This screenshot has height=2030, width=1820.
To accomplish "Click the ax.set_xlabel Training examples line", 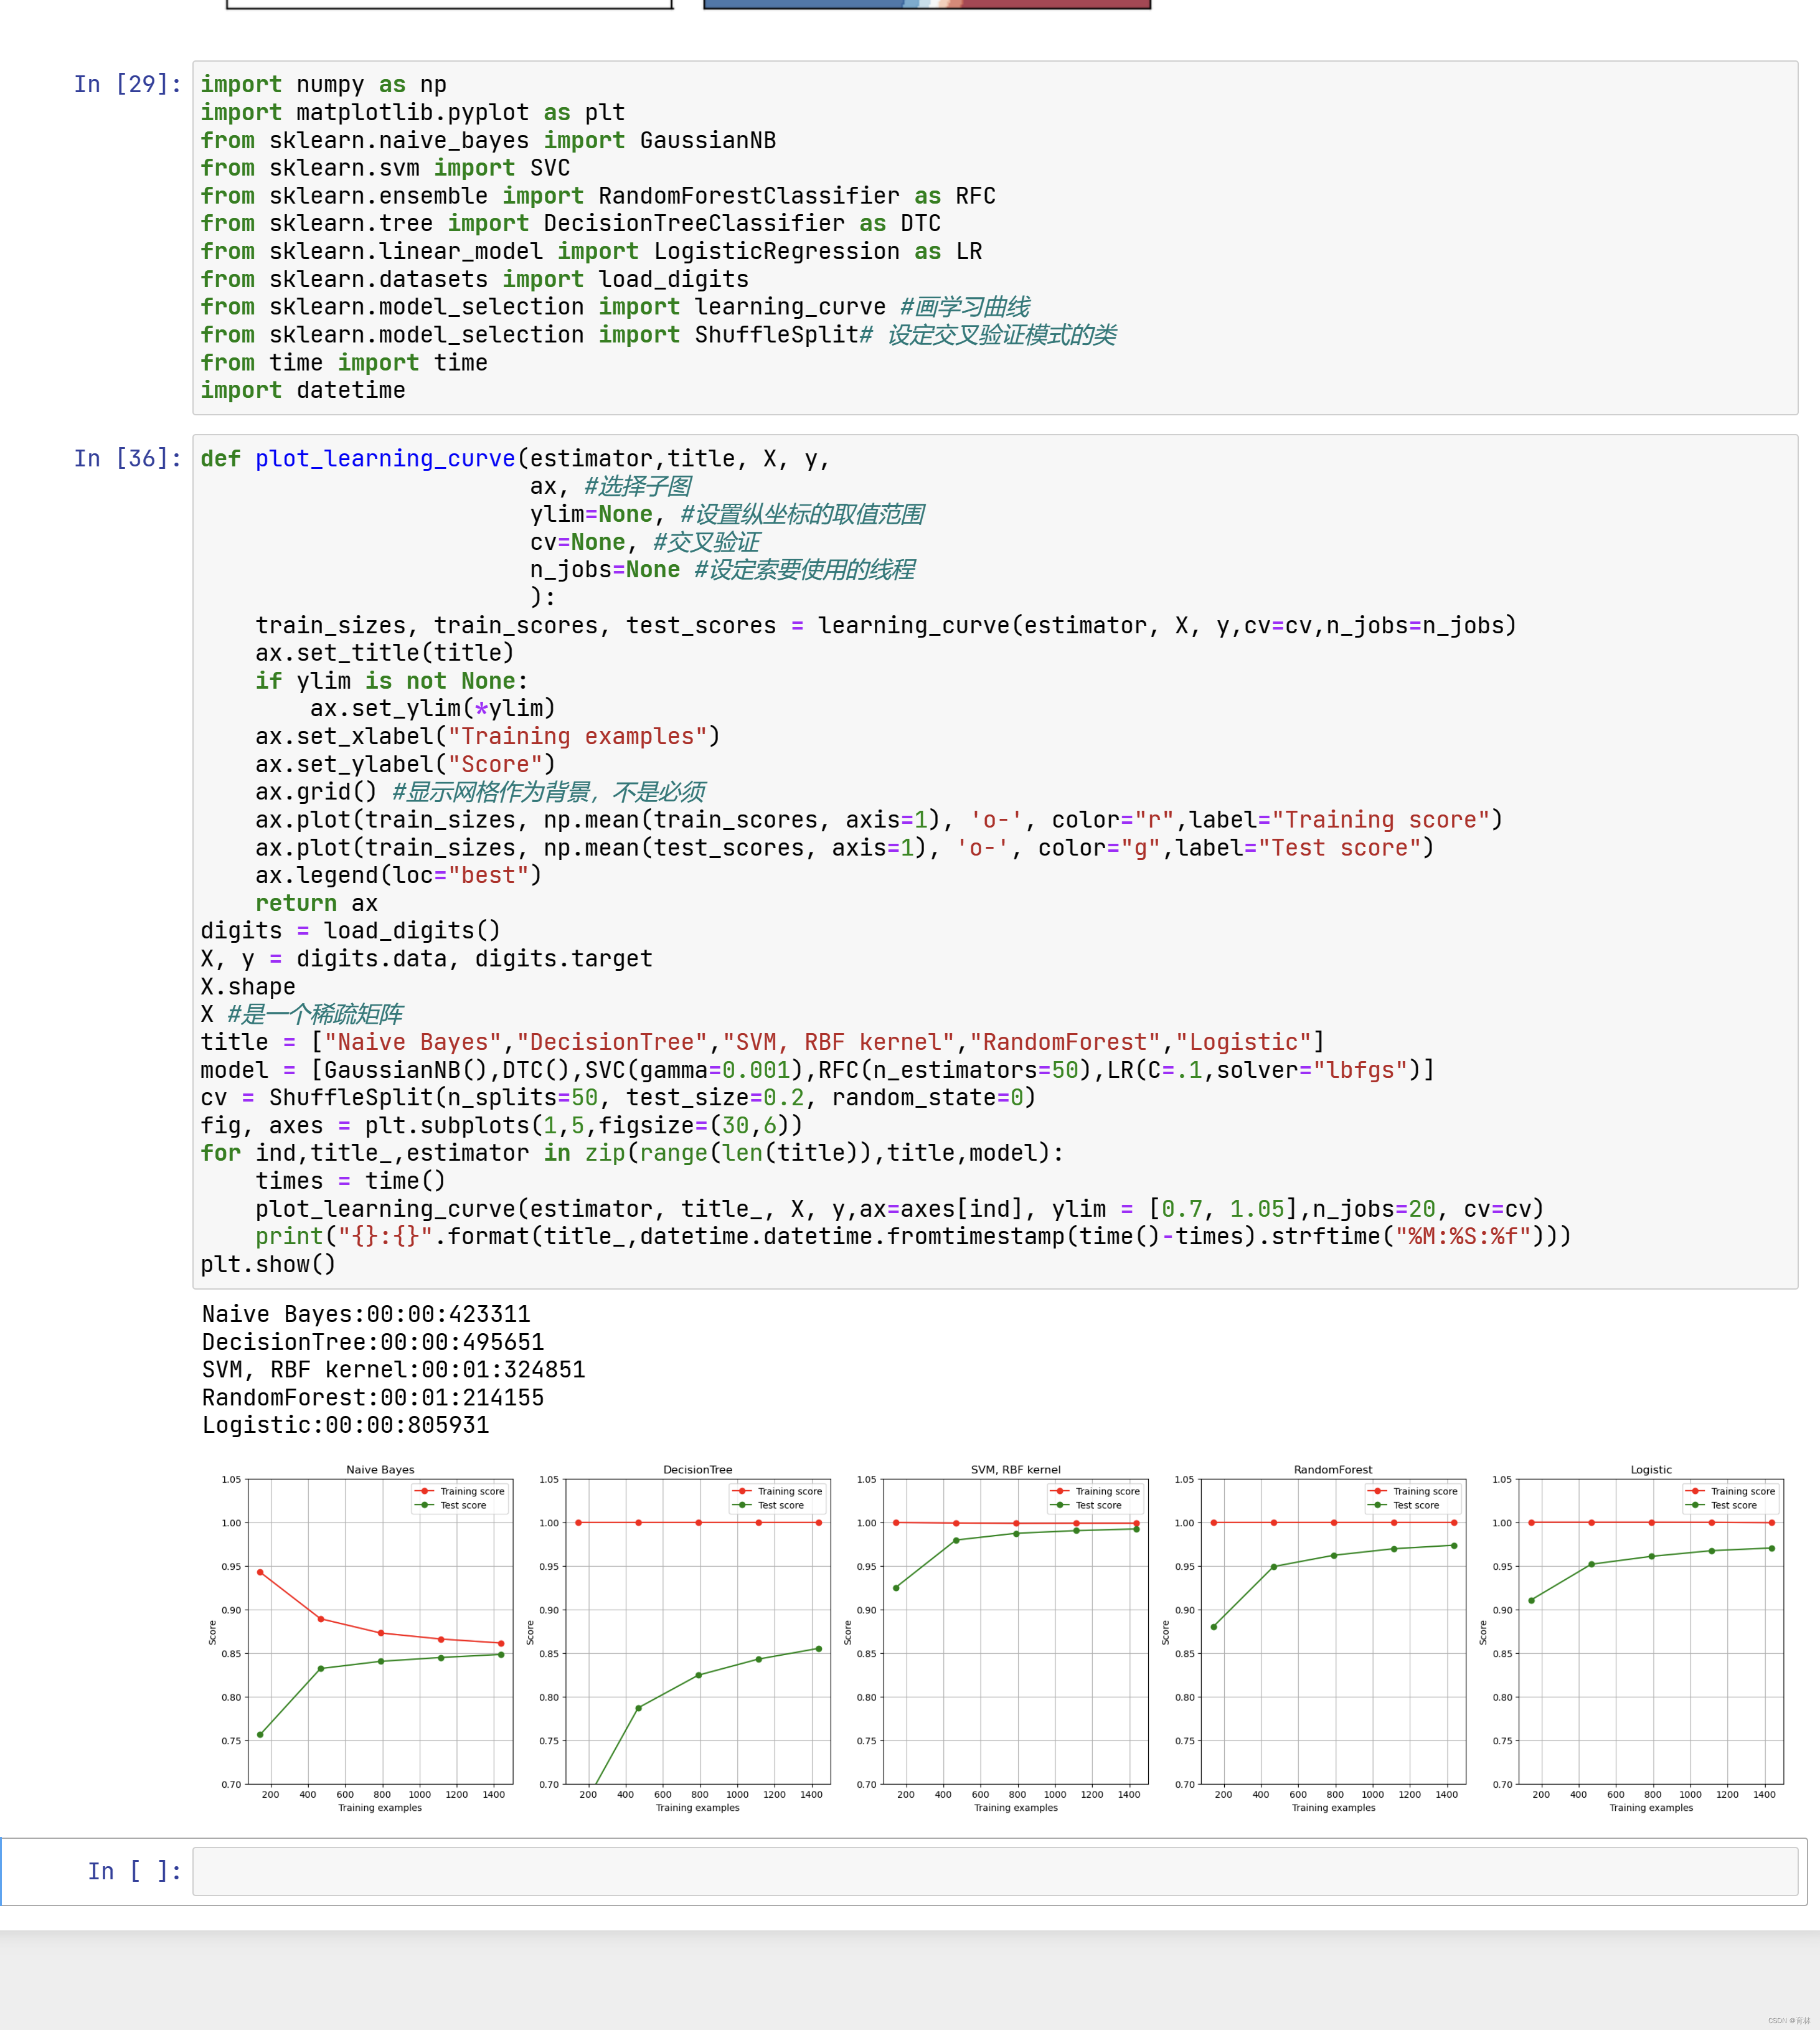I will [x=488, y=736].
